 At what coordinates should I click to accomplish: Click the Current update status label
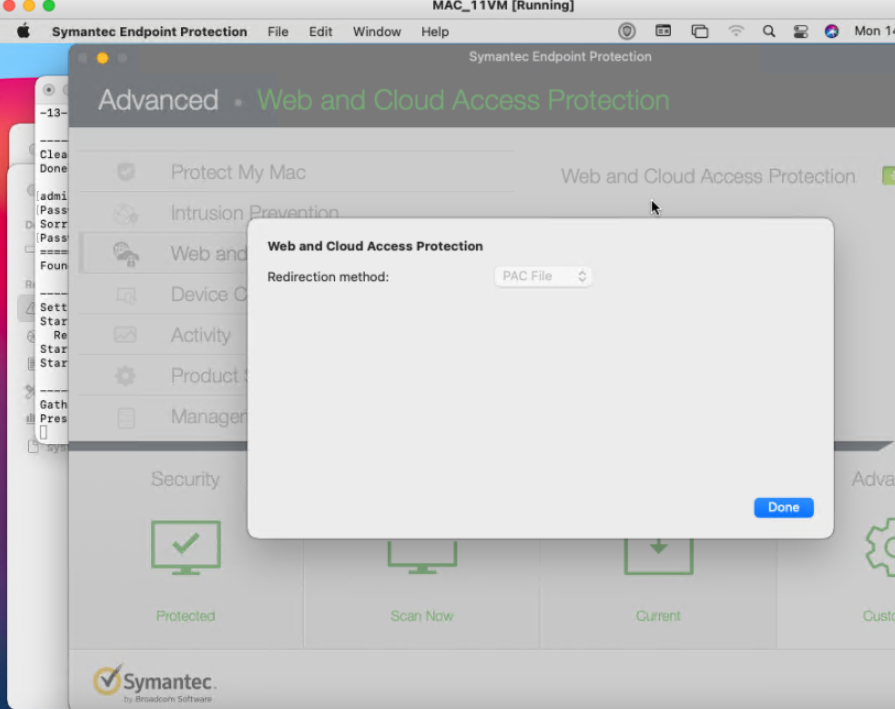pos(658,616)
